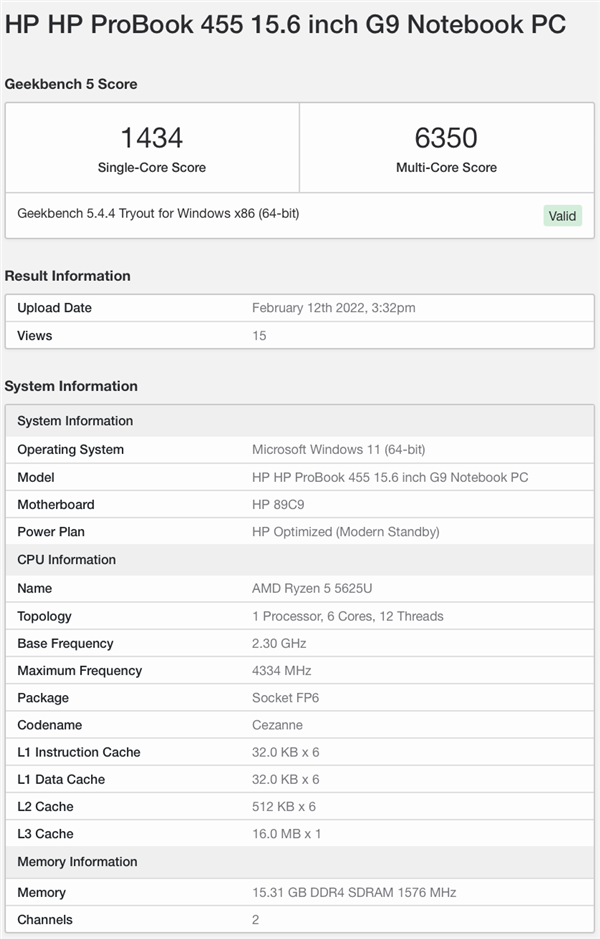Click the Codename value Cezanne
The height and width of the screenshot is (939, 600).
pyautogui.click(x=277, y=725)
